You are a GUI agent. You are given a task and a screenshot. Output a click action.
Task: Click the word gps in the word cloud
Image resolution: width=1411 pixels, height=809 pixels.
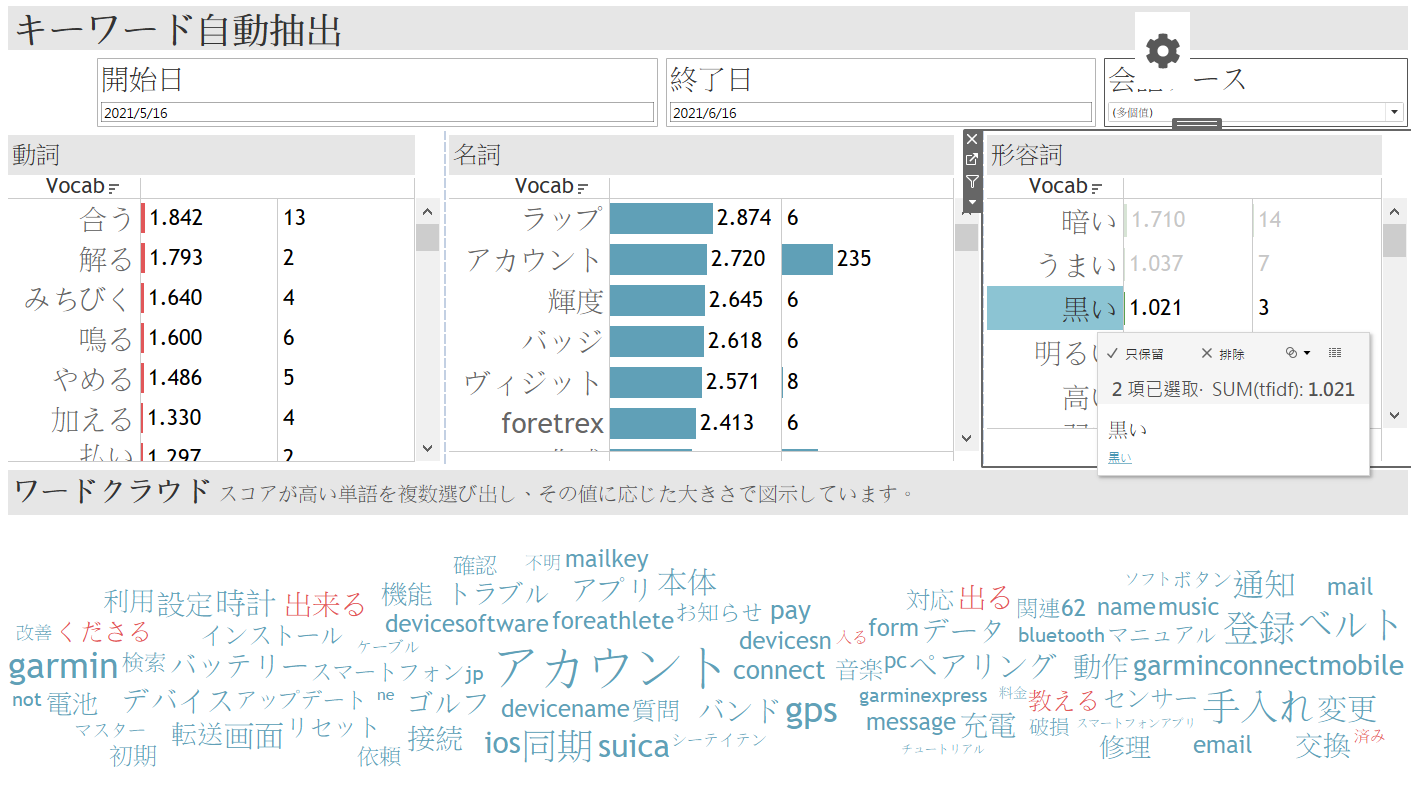[x=811, y=711]
